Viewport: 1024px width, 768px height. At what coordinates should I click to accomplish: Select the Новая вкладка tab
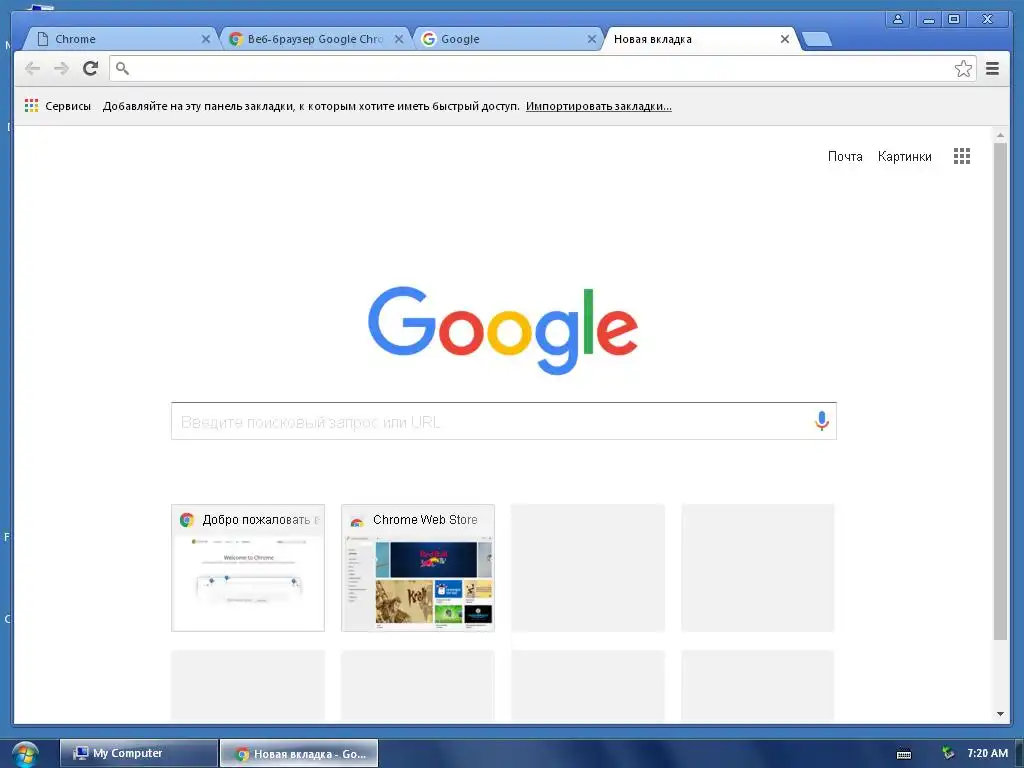(700, 39)
